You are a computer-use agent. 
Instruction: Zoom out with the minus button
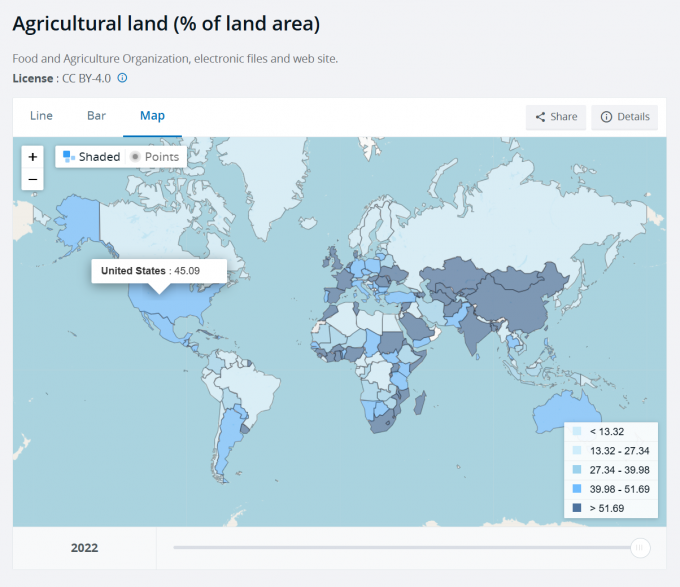tap(33, 179)
